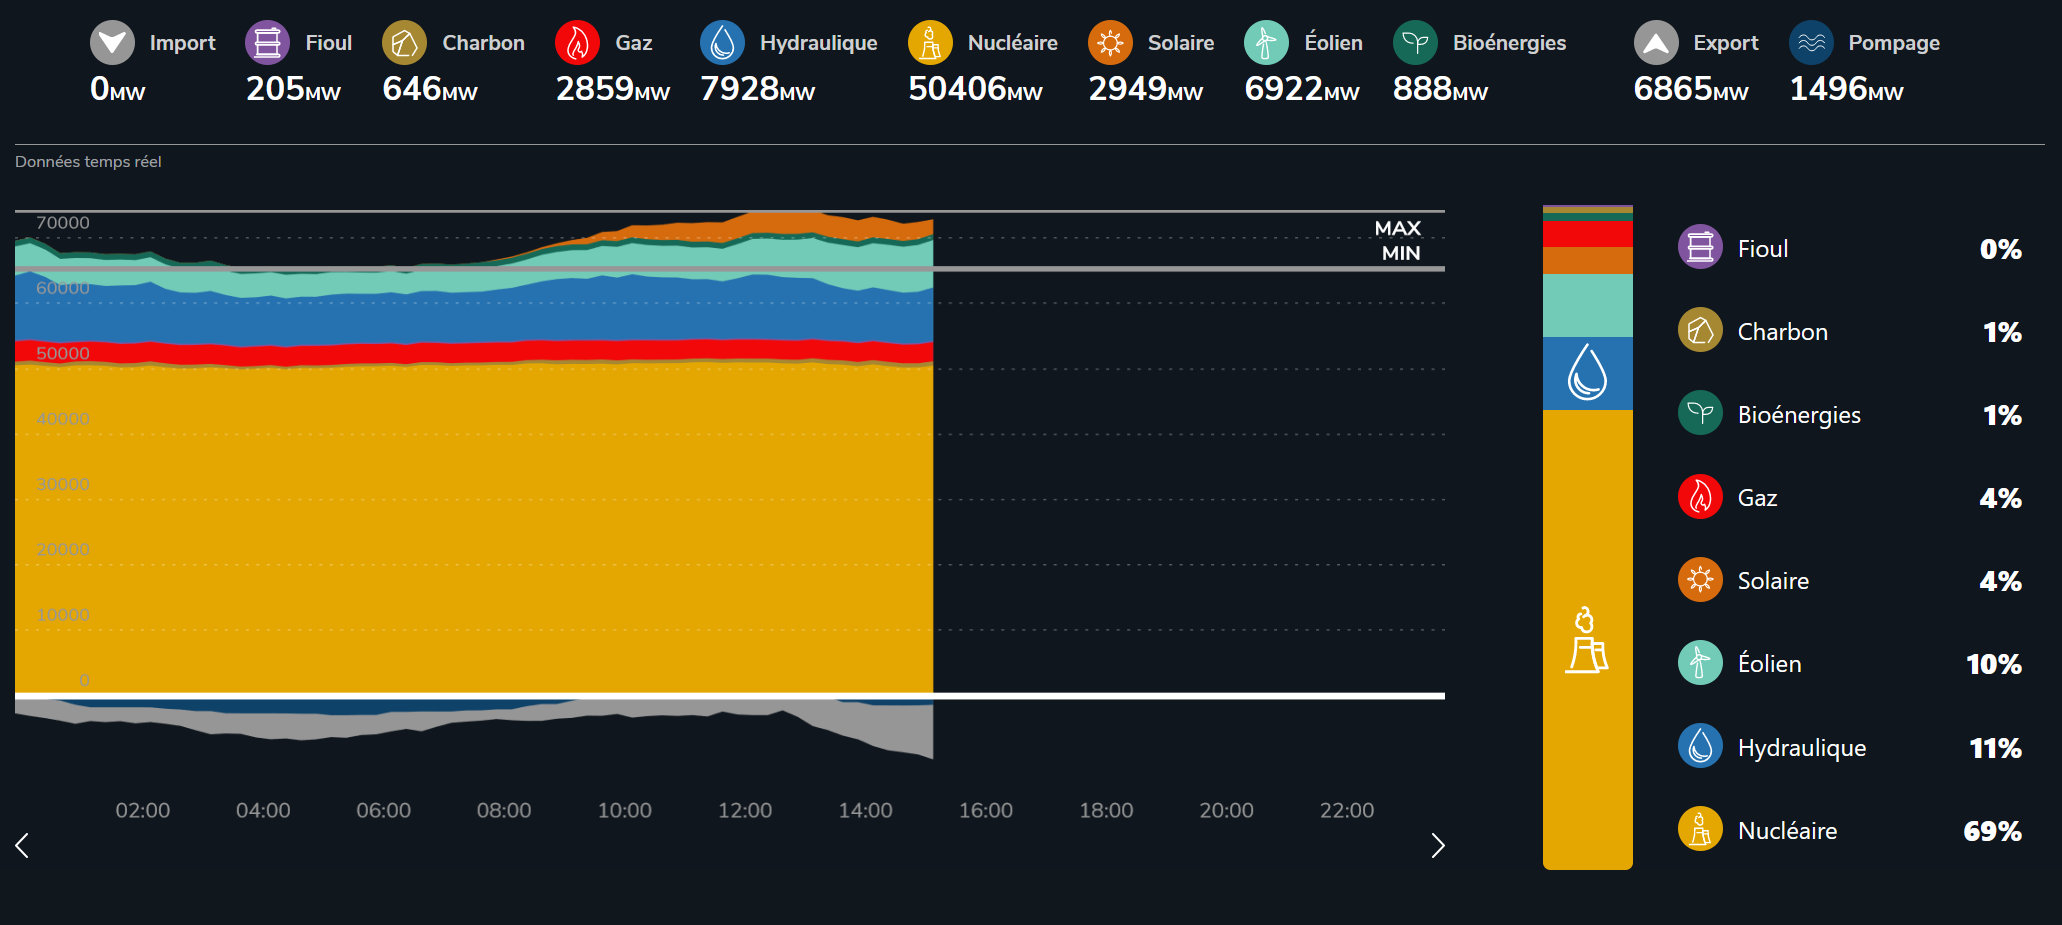Click the 16:00 time axis label
The width and height of the screenshot is (2062, 925).
point(986,810)
